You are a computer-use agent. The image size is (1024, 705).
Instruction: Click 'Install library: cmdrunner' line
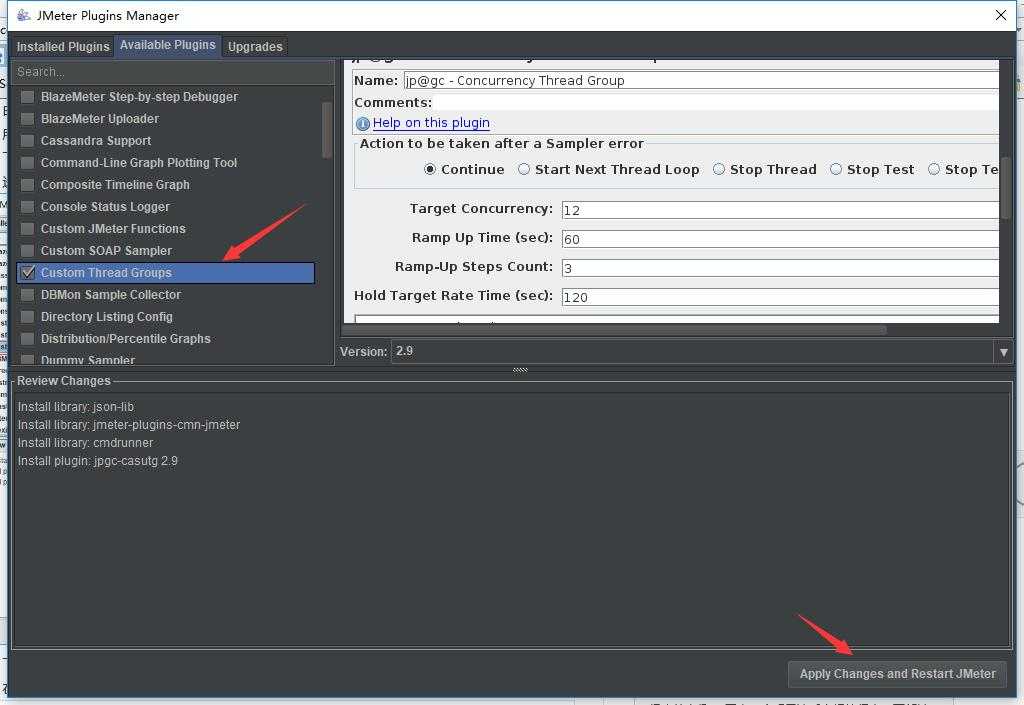point(86,443)
